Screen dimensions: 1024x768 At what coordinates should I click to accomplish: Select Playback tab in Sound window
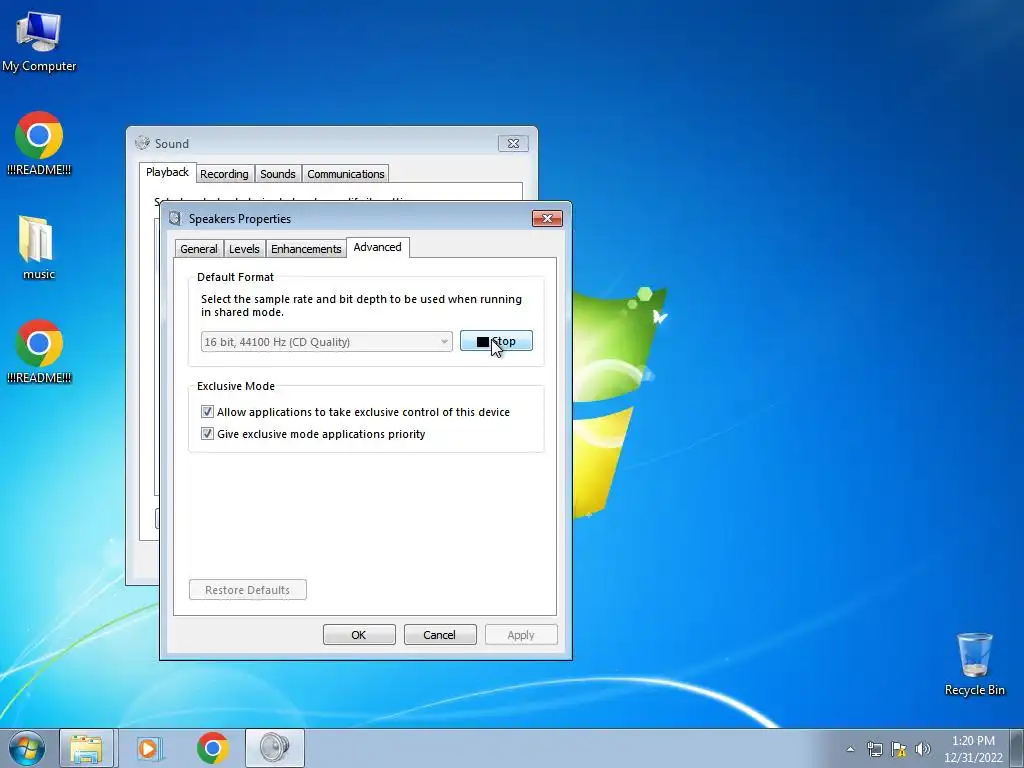[167, 172]
